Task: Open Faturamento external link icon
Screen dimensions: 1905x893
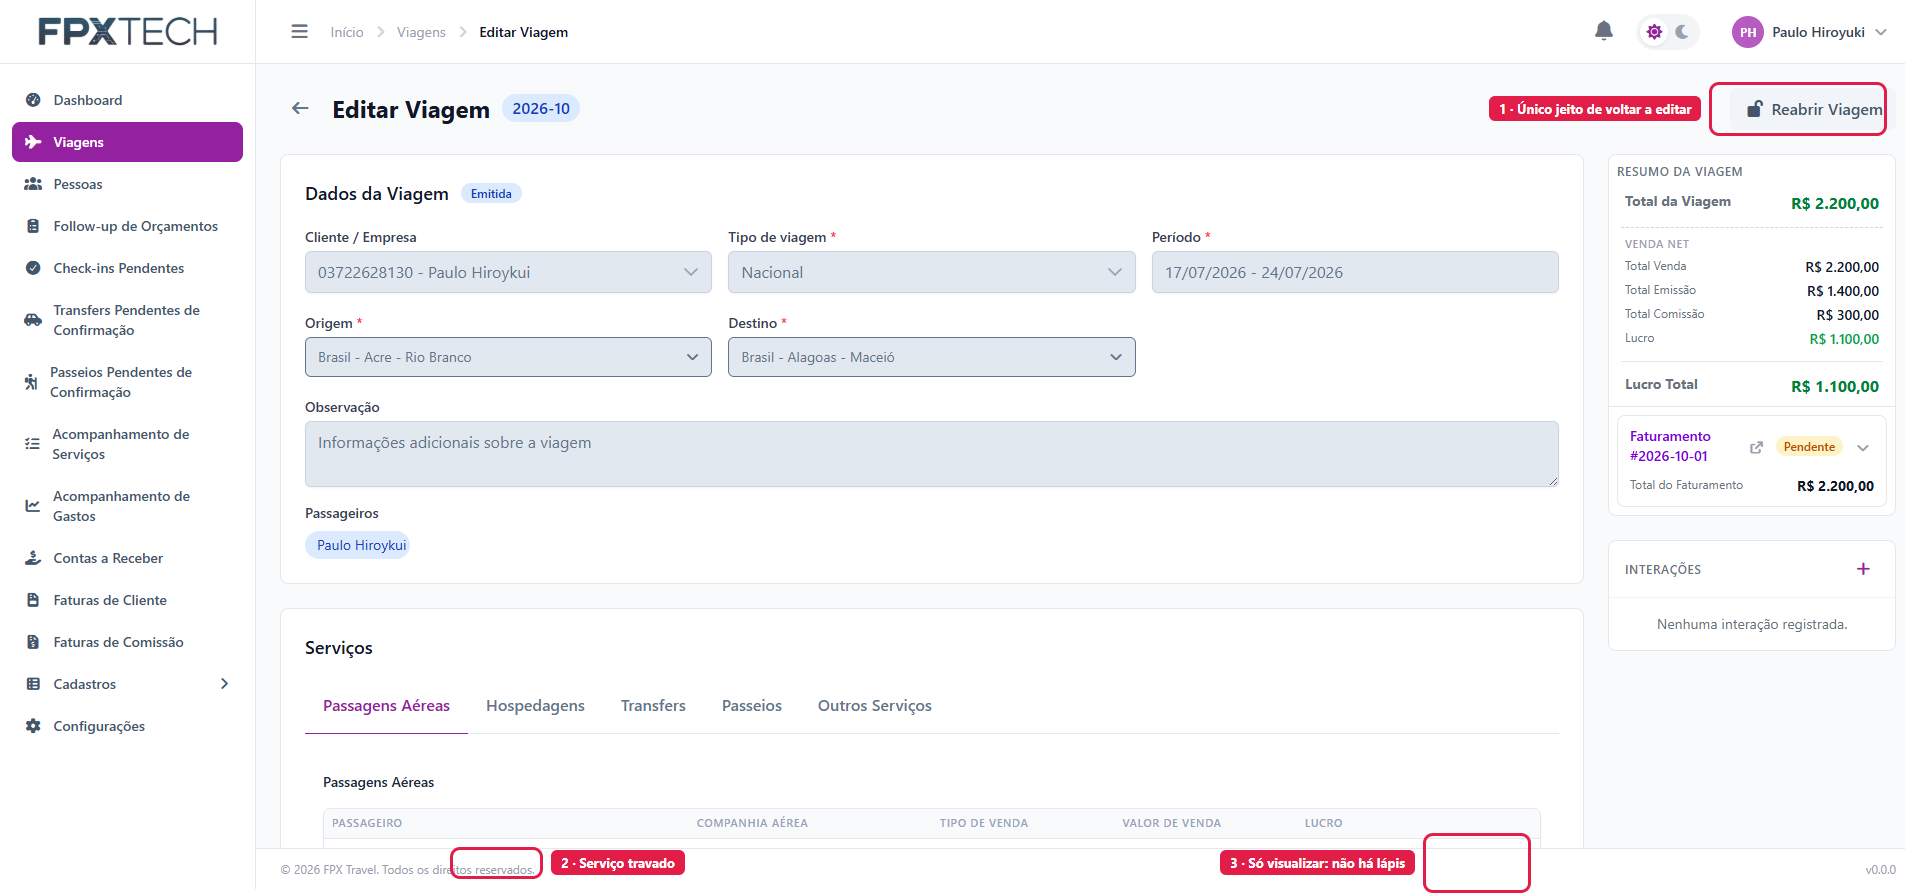Action: click(x=1756, y=447)
